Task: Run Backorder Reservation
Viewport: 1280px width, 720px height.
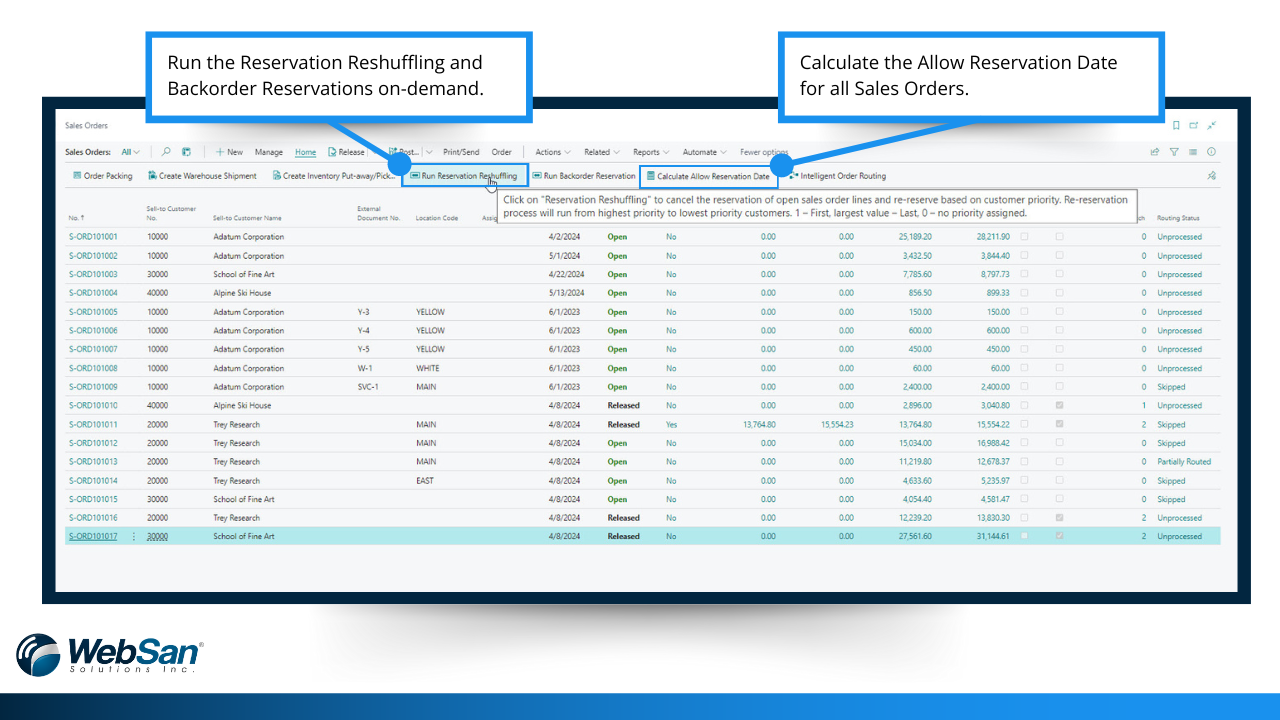Action: click(583, 176)
